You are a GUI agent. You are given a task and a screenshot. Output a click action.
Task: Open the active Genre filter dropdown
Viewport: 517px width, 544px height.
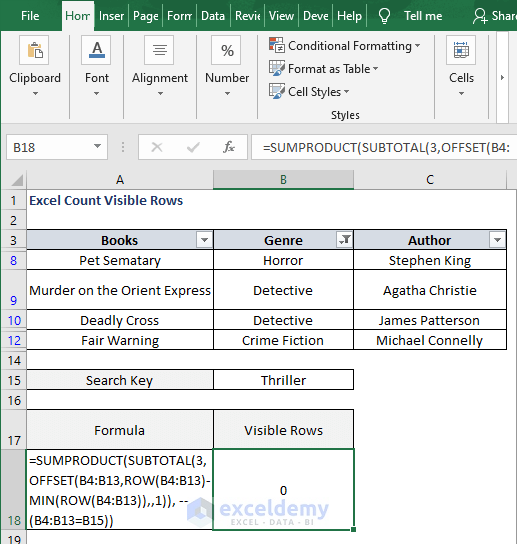coord(345,240)
